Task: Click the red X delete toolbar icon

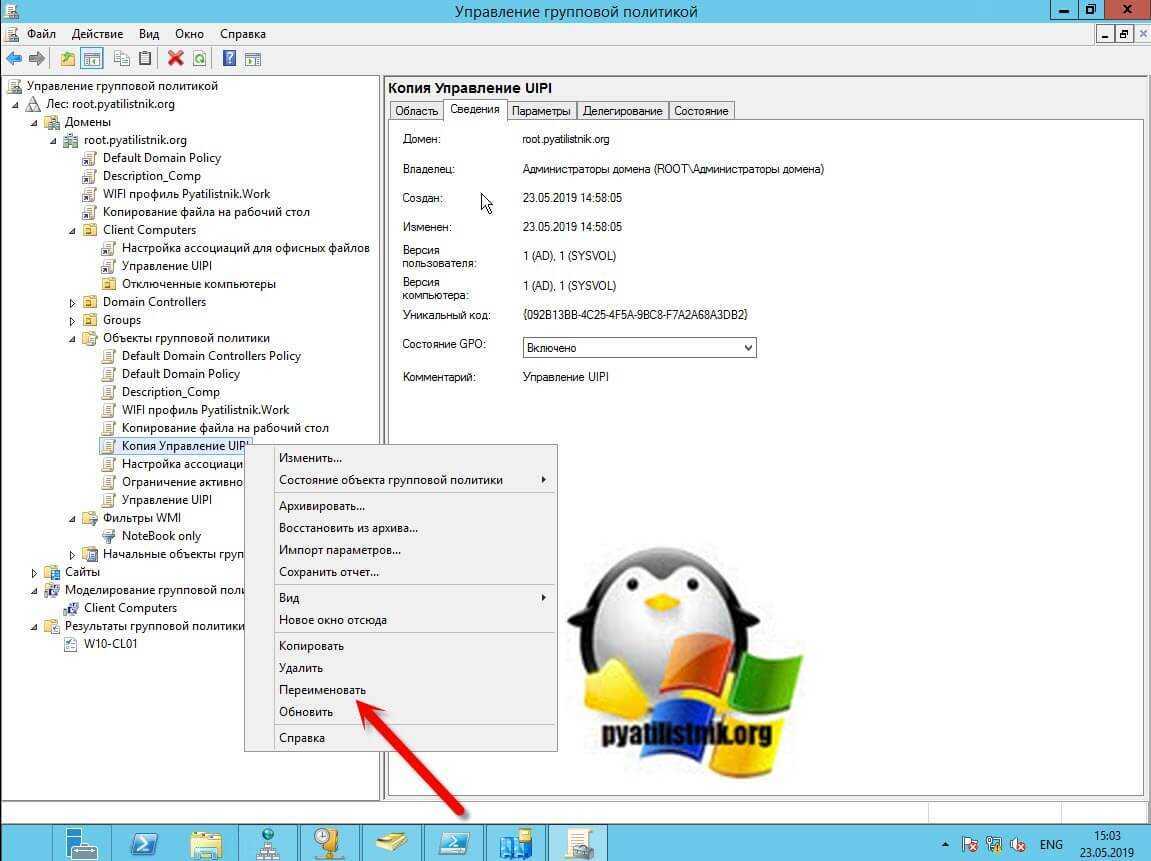Action: coord(175,59)
